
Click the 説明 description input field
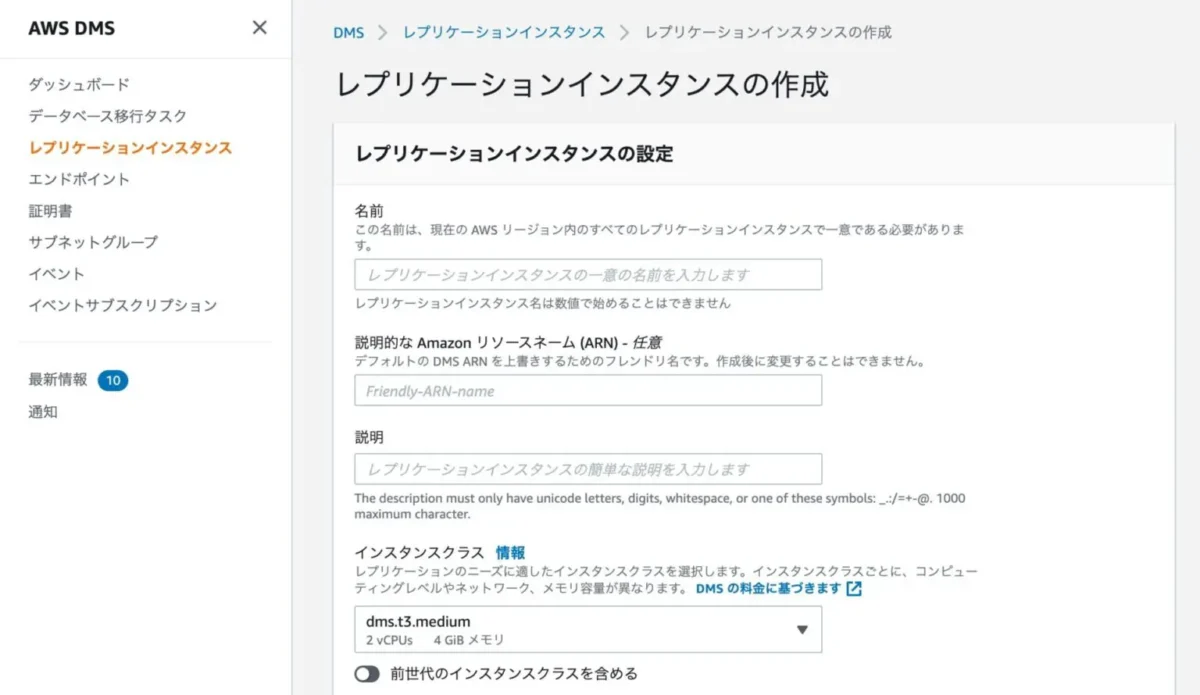point(587,469)
